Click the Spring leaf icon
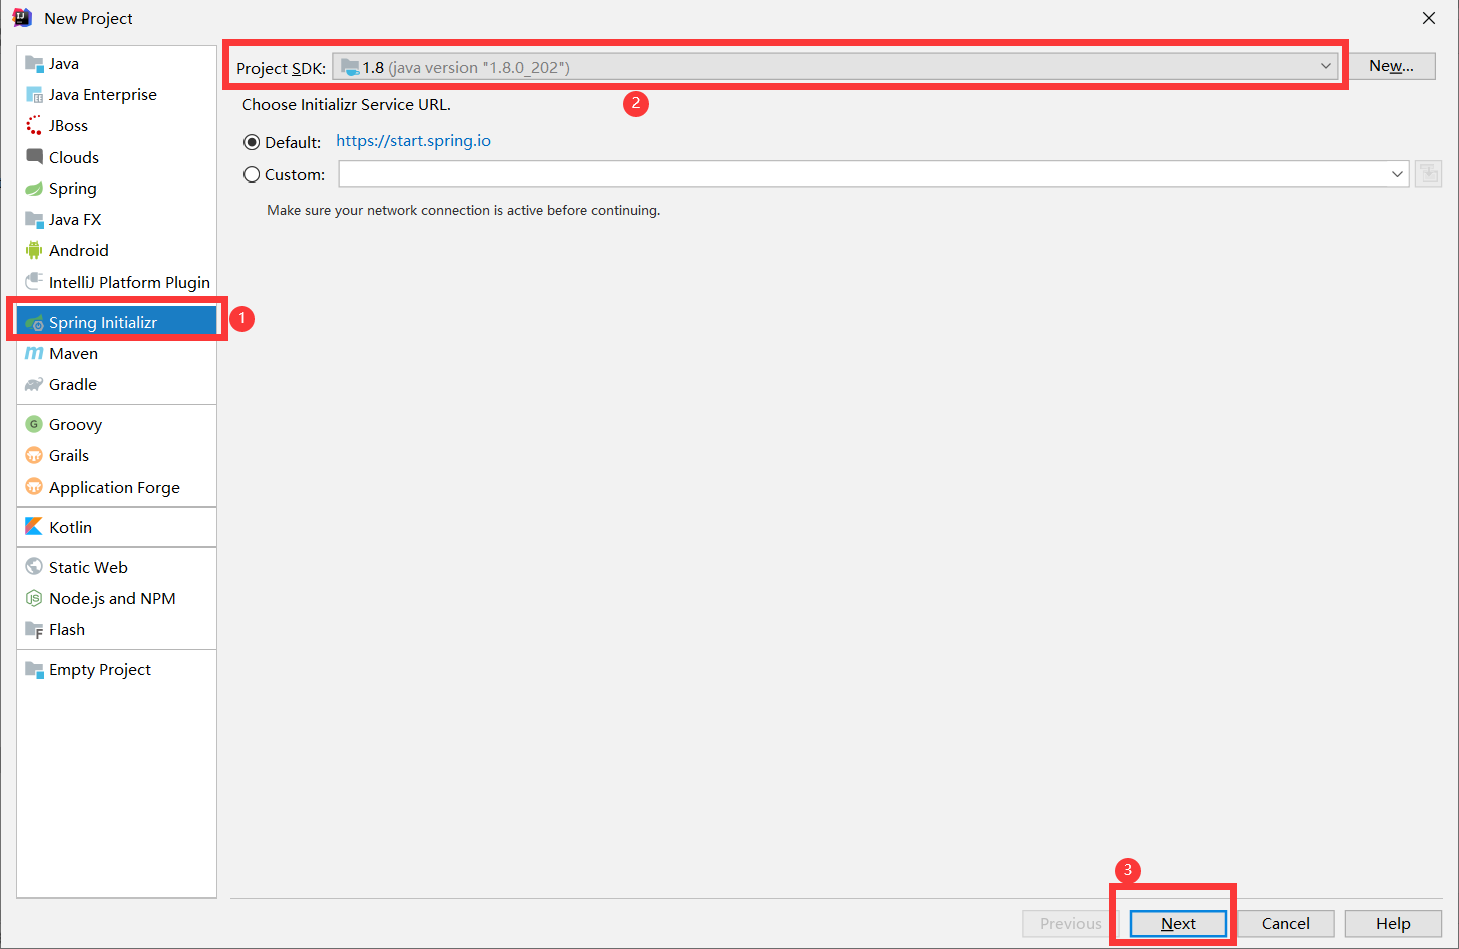This screenshot has height=949, width=1459. [x=34, y=188]
